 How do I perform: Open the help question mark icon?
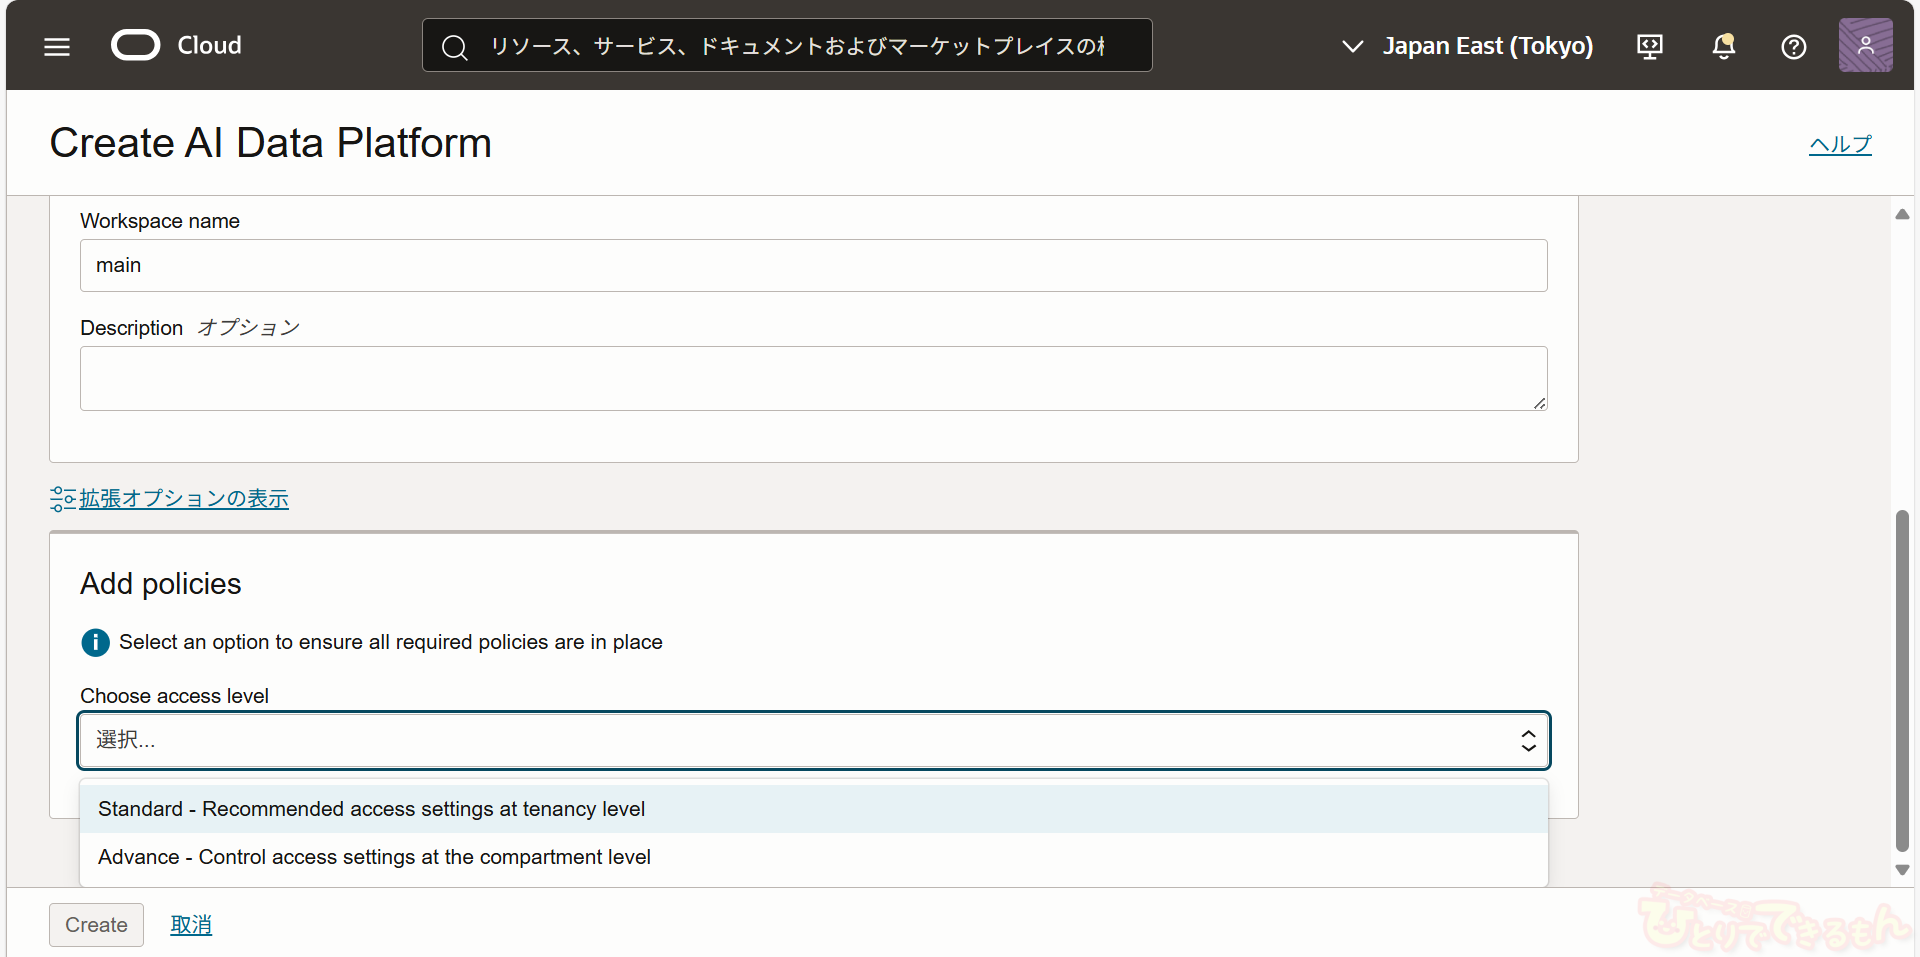point(1793,47)
